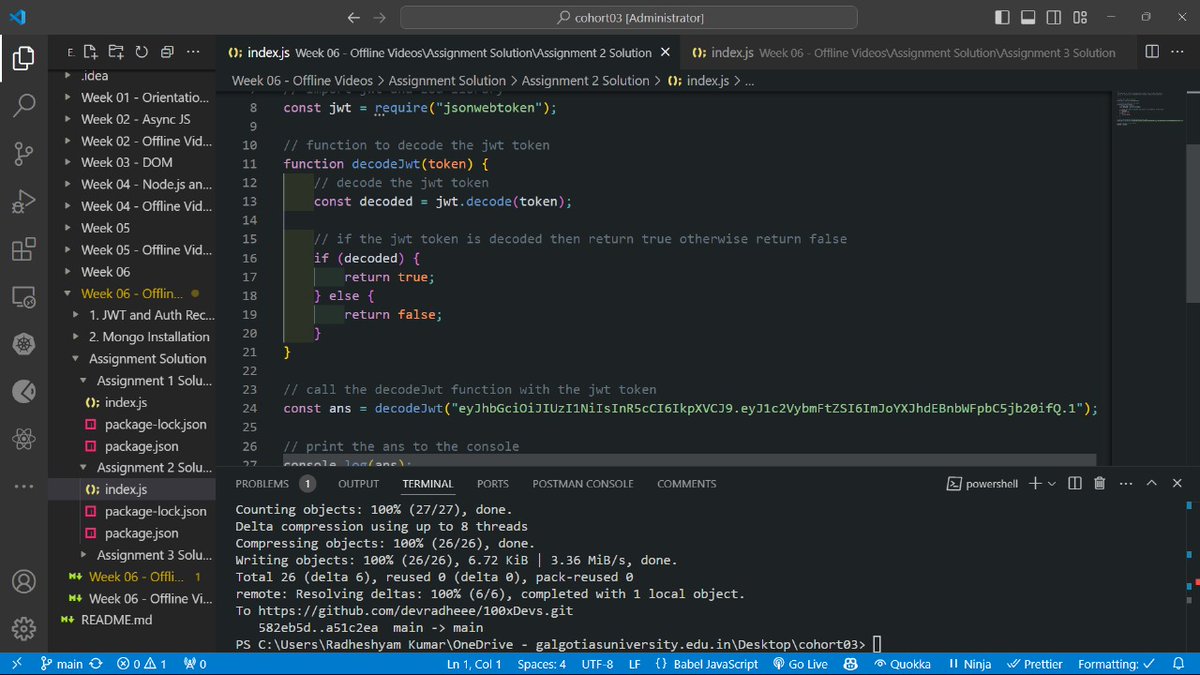Click New File icon in Explorer header

[91, 52]
